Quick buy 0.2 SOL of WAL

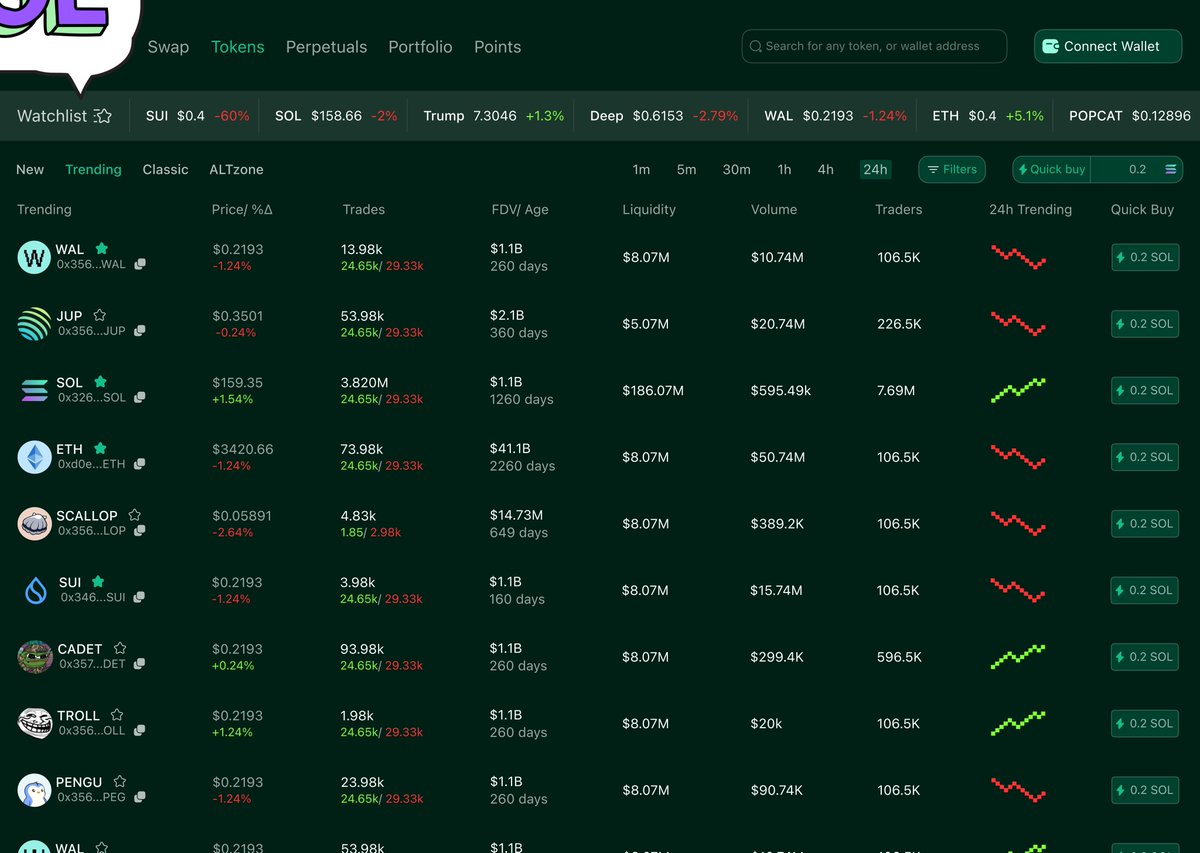pyautogui.click(x=1145, y=257)
